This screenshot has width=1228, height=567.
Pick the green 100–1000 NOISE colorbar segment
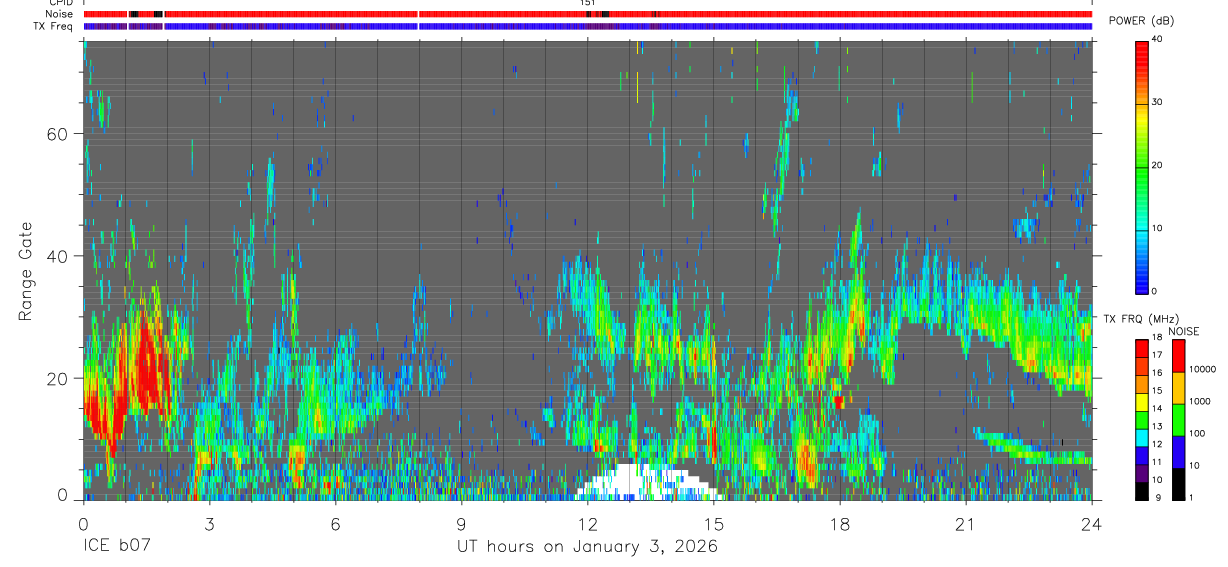click(x=1178, y=419)
